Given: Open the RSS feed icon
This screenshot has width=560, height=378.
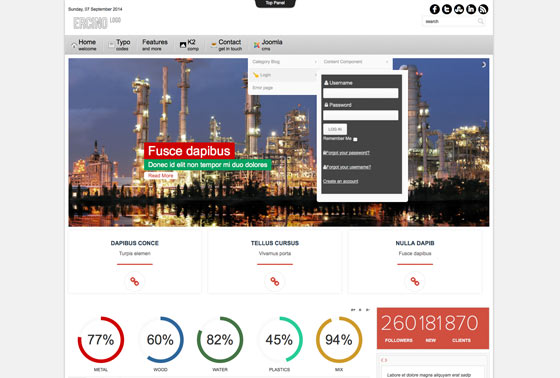Looking at the screenshot, I should coord(483,9).
